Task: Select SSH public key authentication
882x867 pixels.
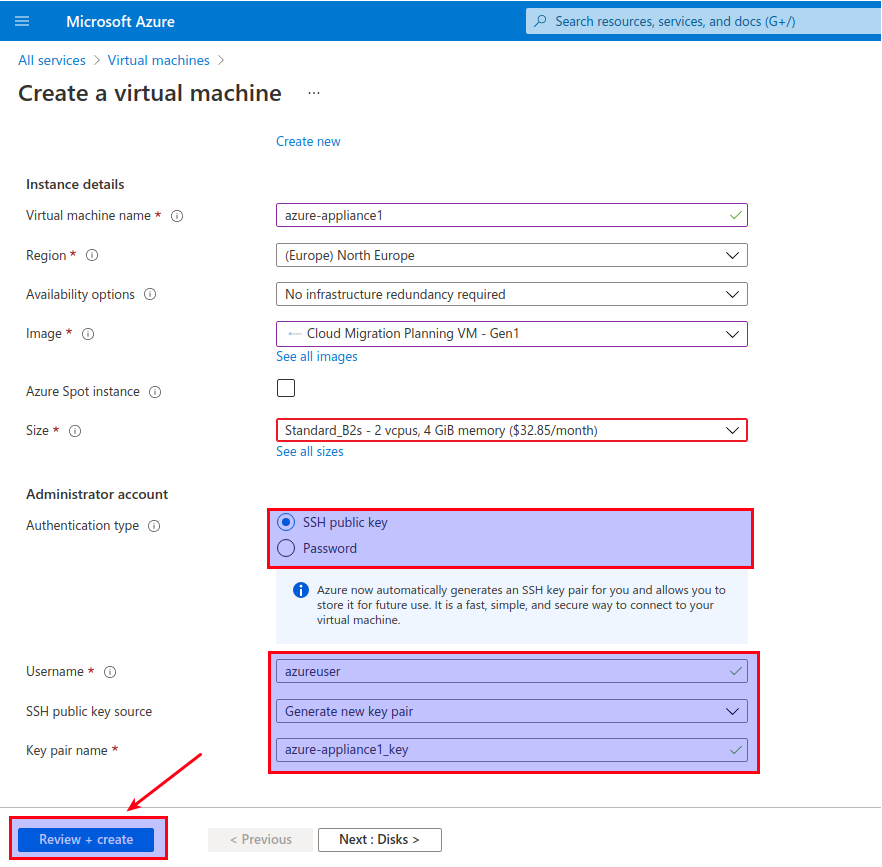Action: point(286,522)
